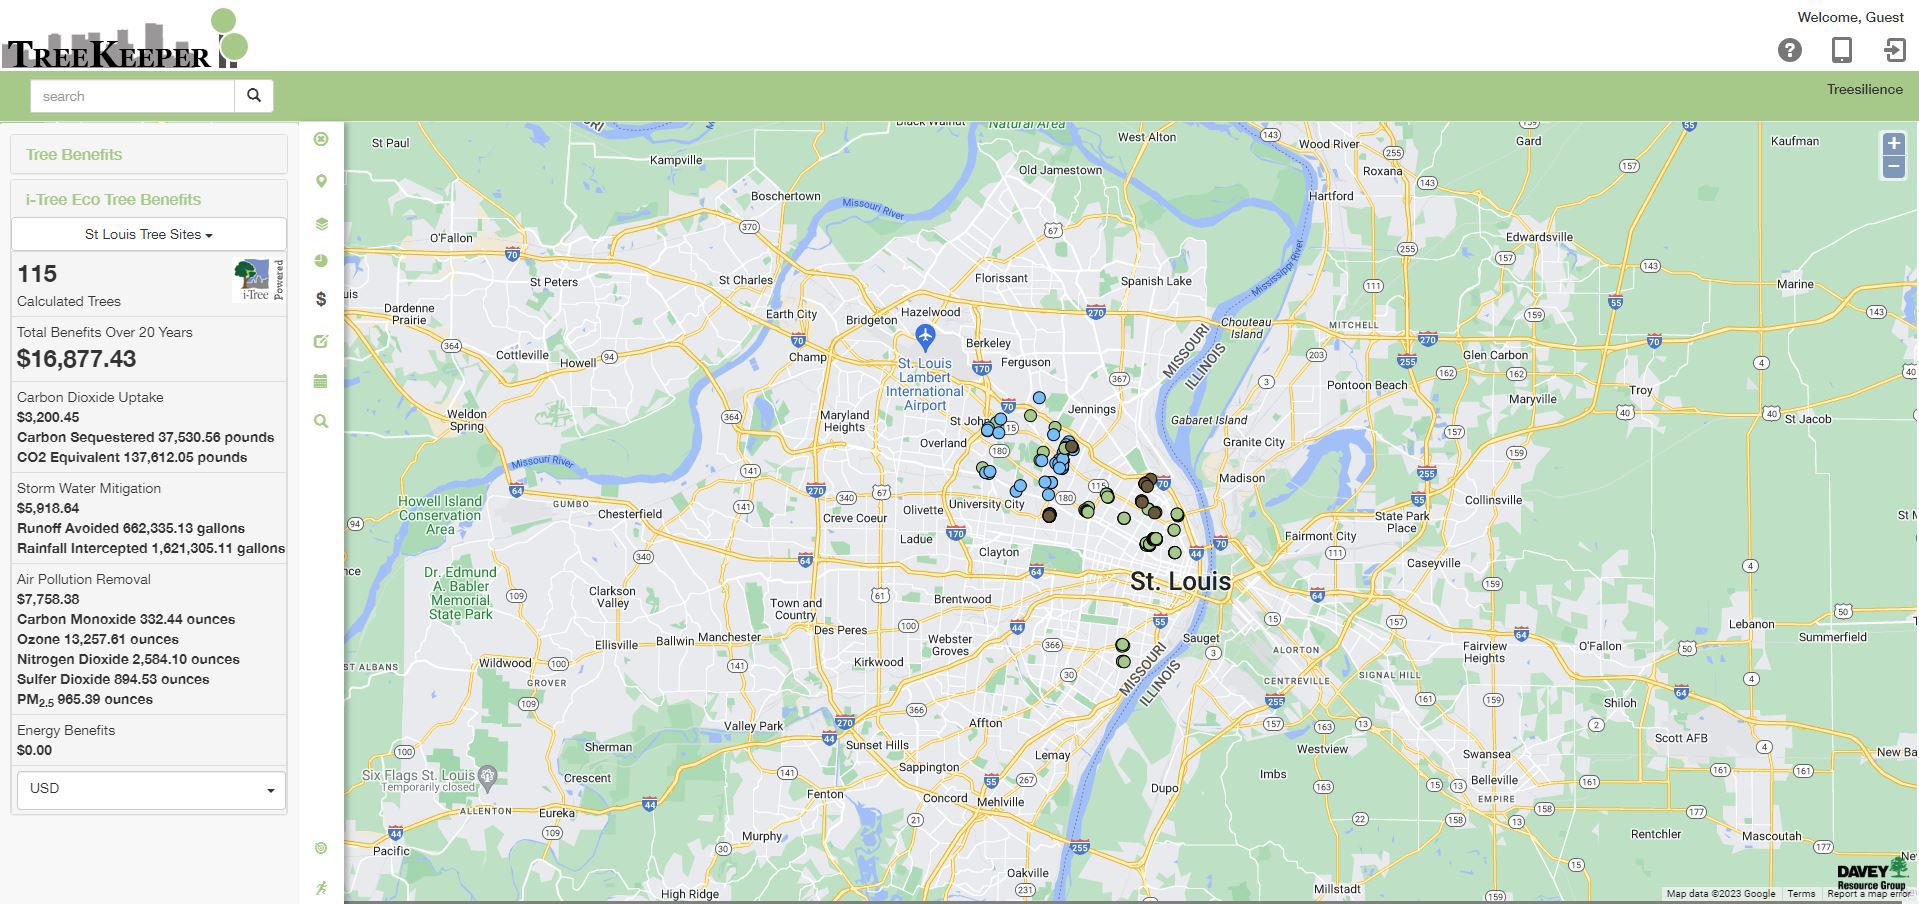
Task: Open the USD currency dropdown
Action: pyautogui.click(x=151, y=789)
